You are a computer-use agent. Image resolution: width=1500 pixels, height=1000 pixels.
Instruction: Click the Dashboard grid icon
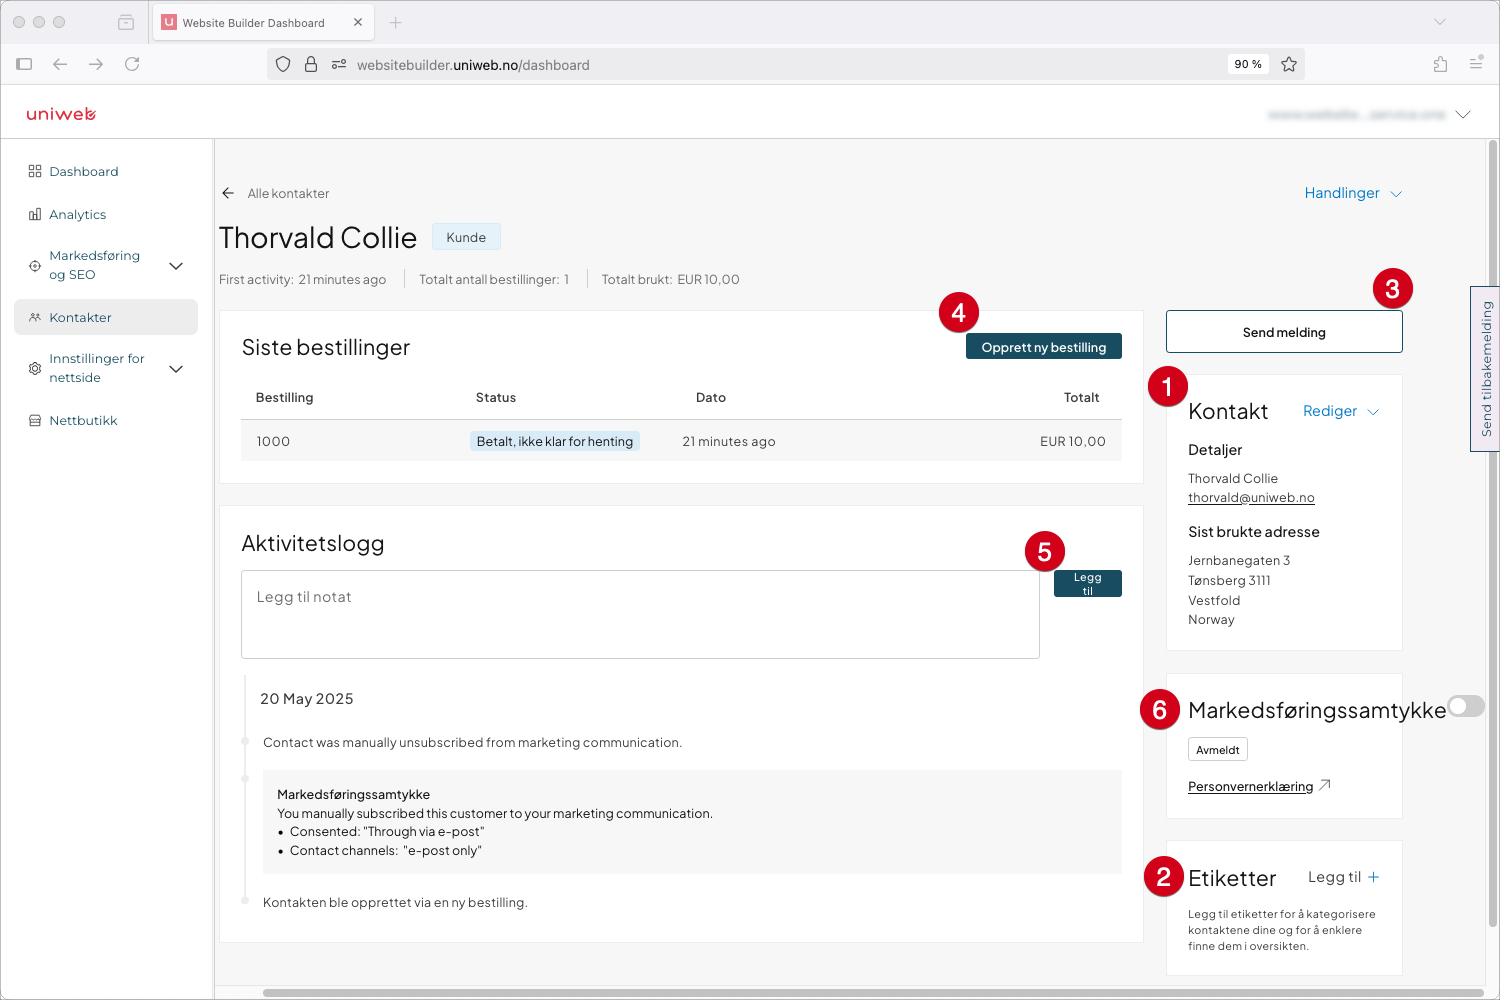tap(35, 172)
